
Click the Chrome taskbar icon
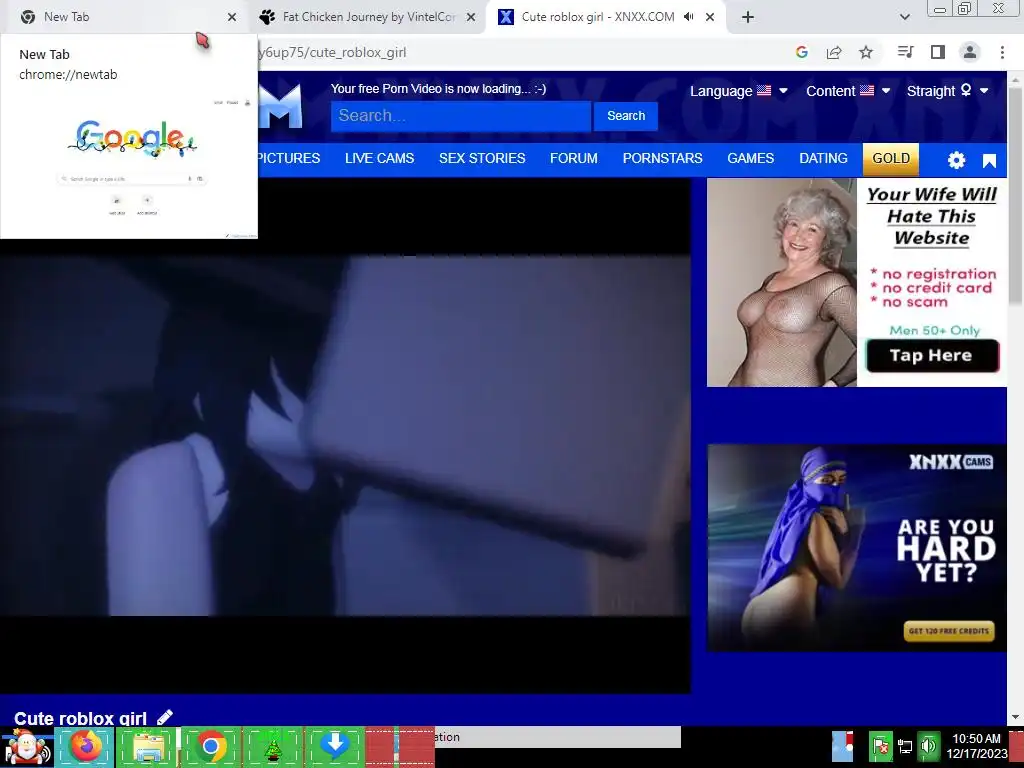click(210, 746)
